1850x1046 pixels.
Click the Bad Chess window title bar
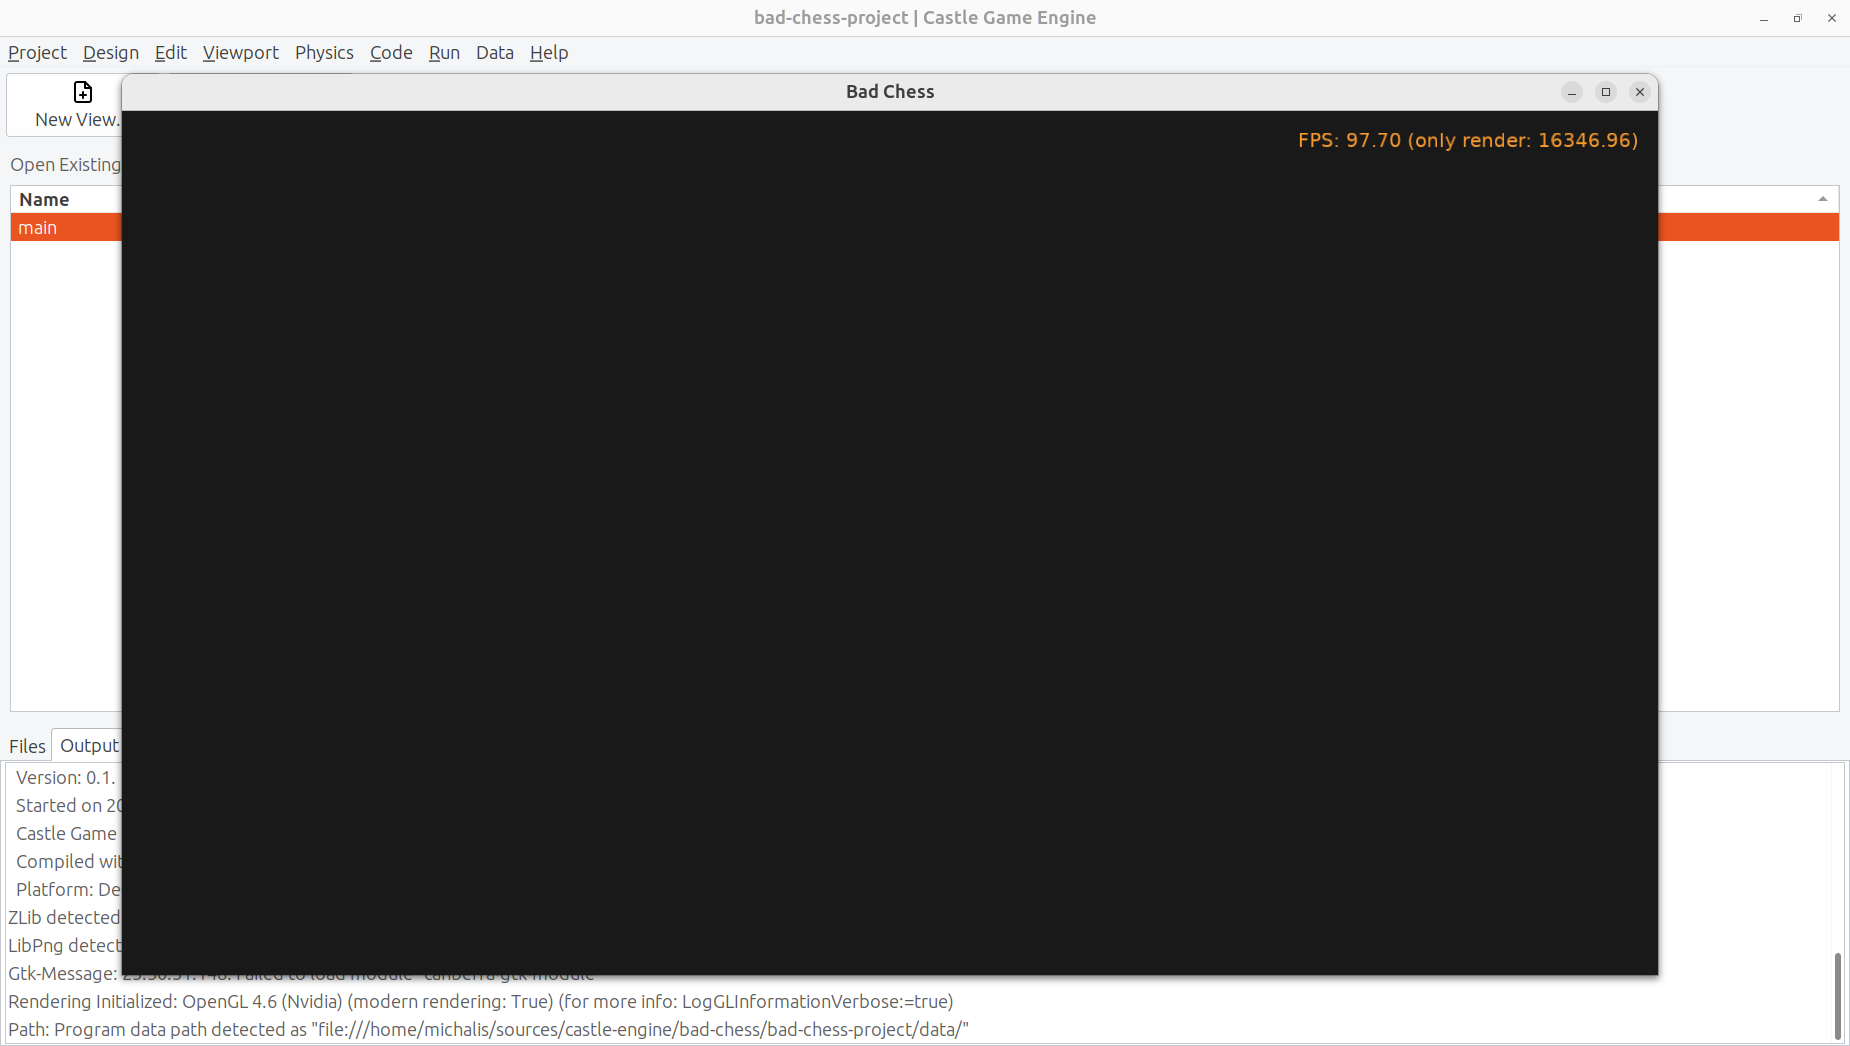tap(890, 92)
